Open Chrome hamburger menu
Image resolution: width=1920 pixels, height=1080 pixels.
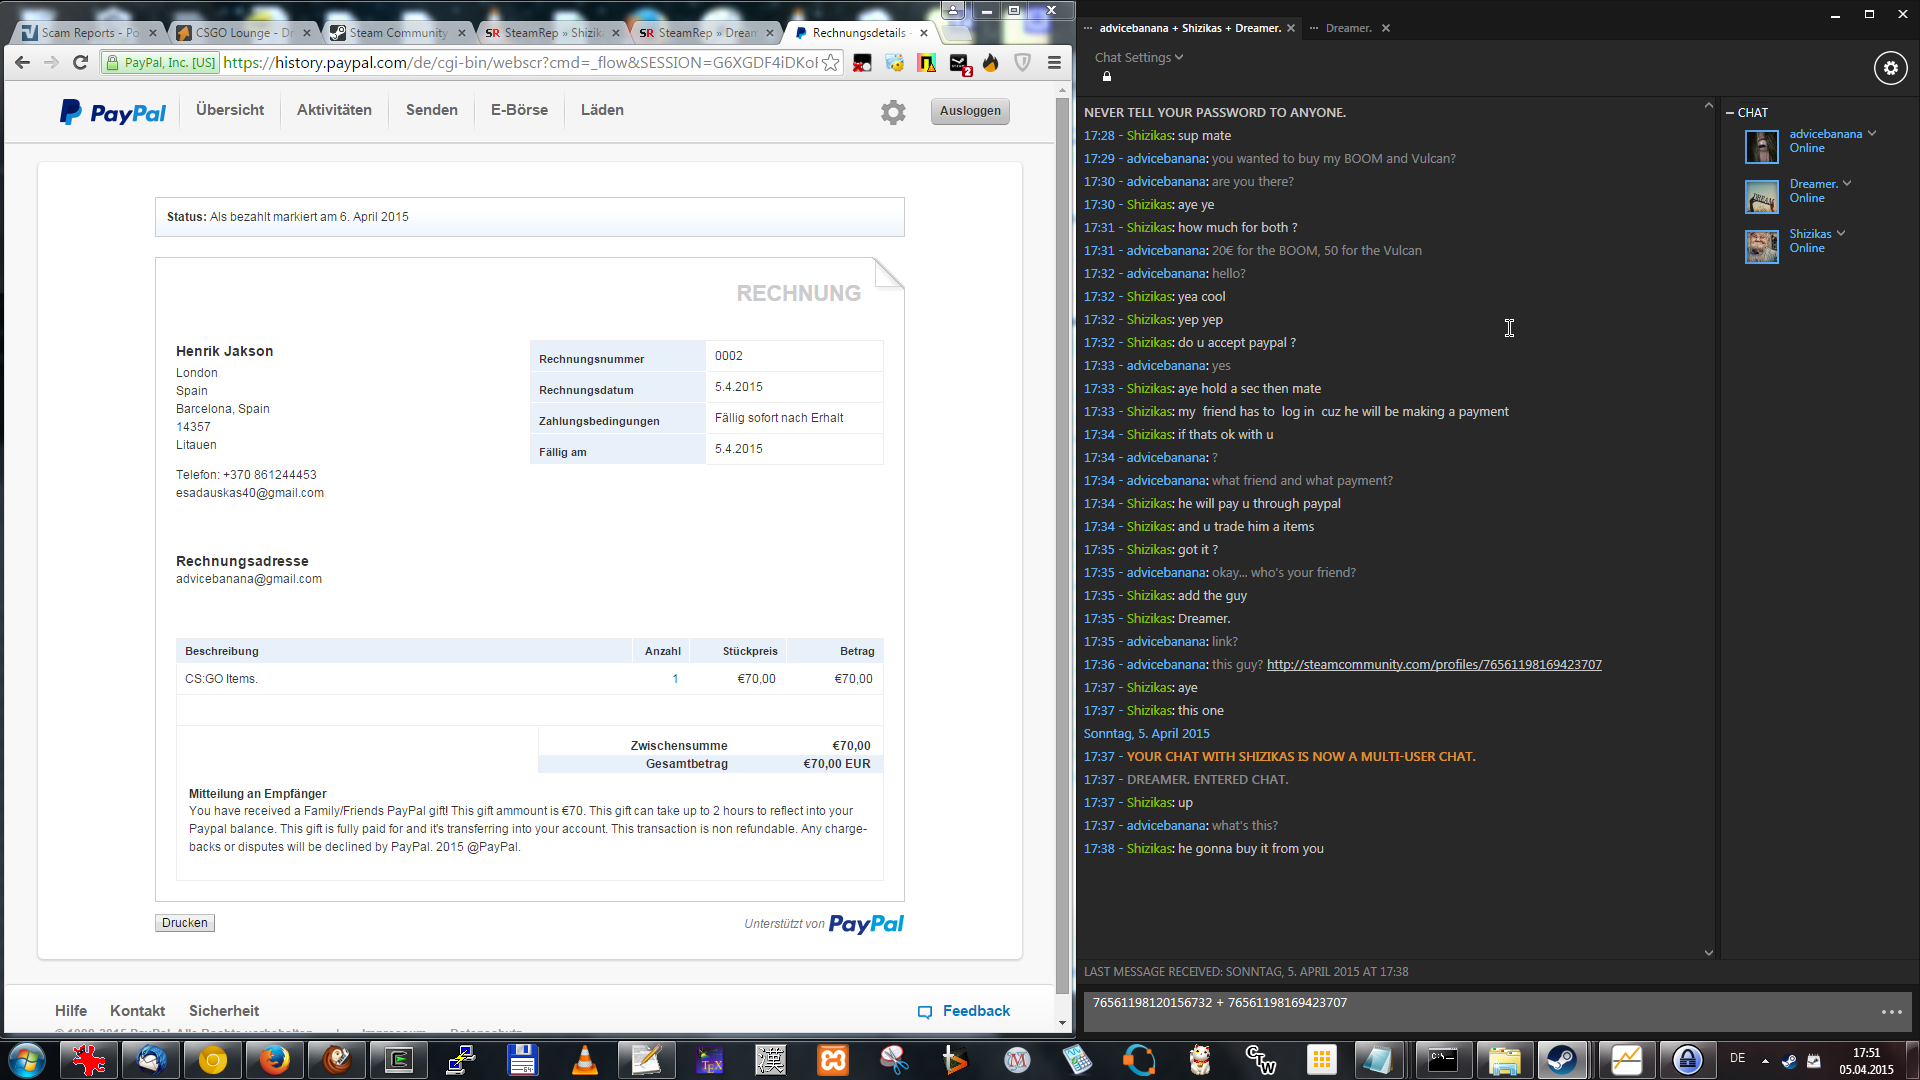(1054, 63)
